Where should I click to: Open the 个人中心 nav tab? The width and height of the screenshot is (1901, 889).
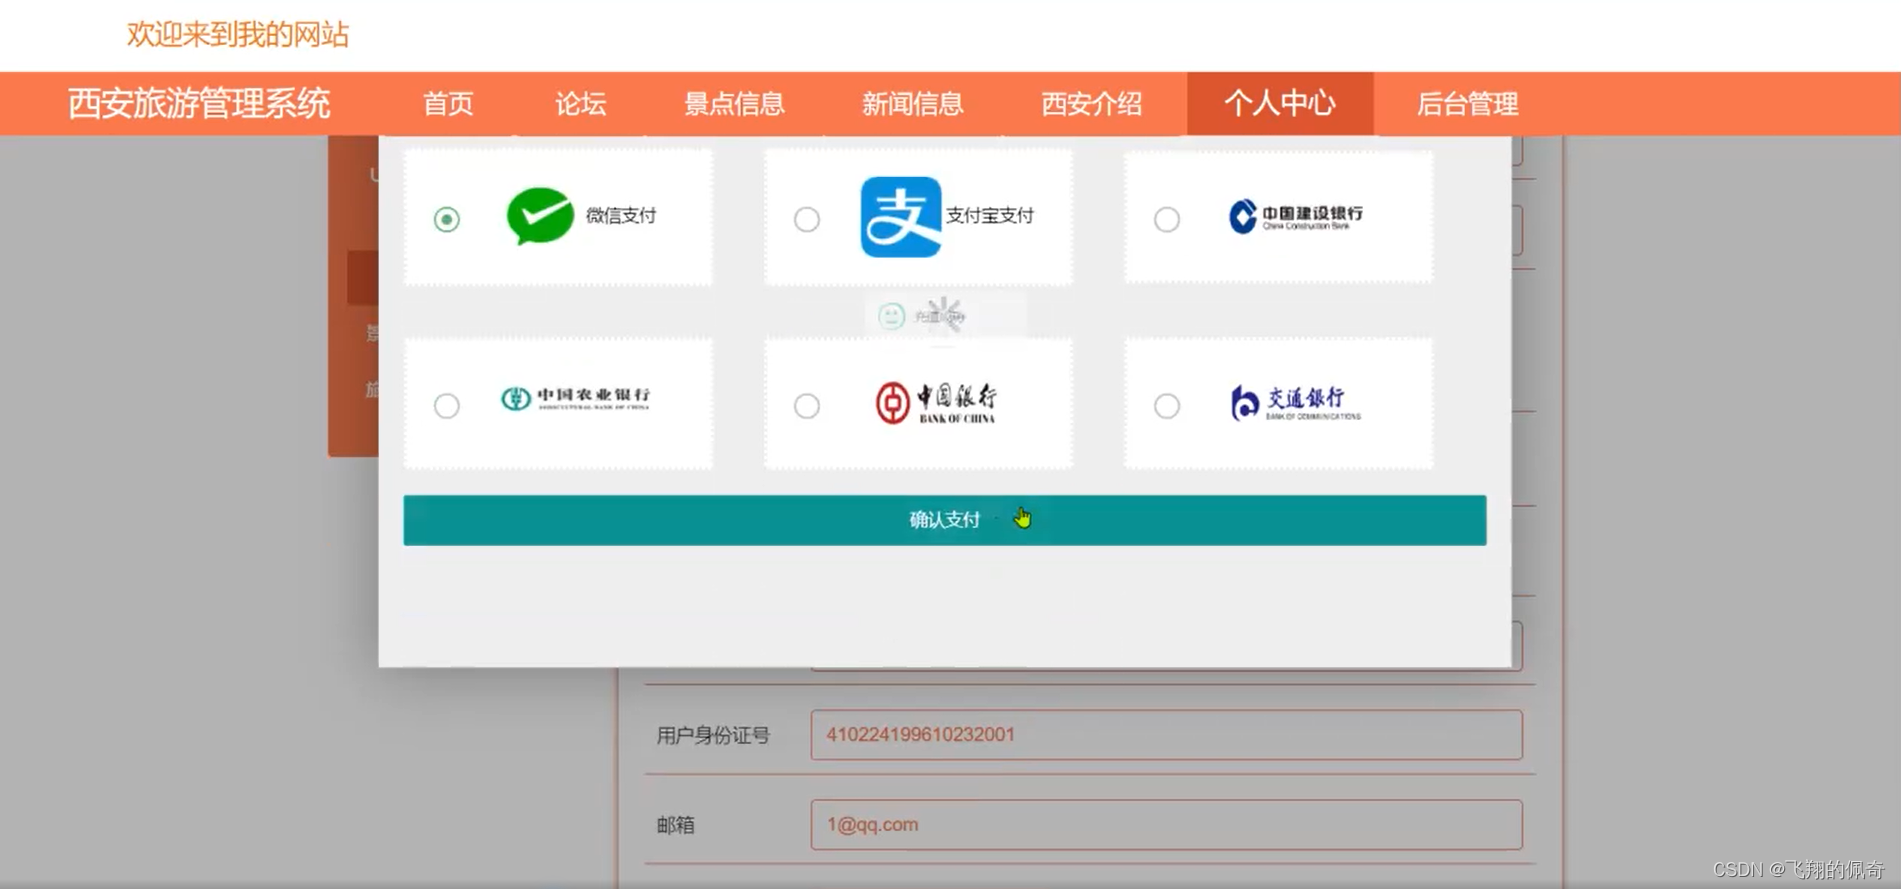(1280, 103)
